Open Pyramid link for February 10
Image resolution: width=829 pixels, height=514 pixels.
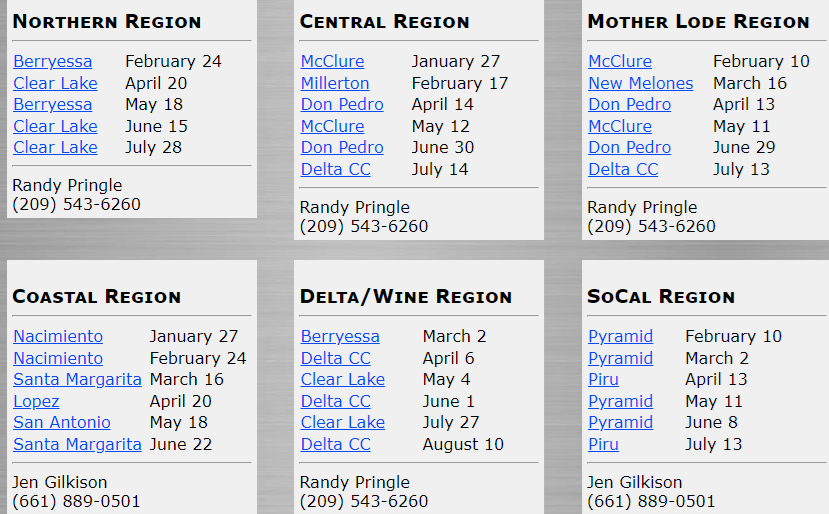point(620,336)
